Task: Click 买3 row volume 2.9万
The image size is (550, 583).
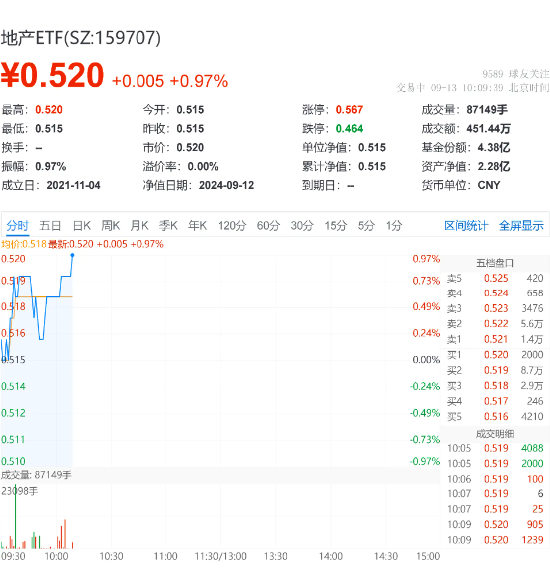Action: click(532, 386)
